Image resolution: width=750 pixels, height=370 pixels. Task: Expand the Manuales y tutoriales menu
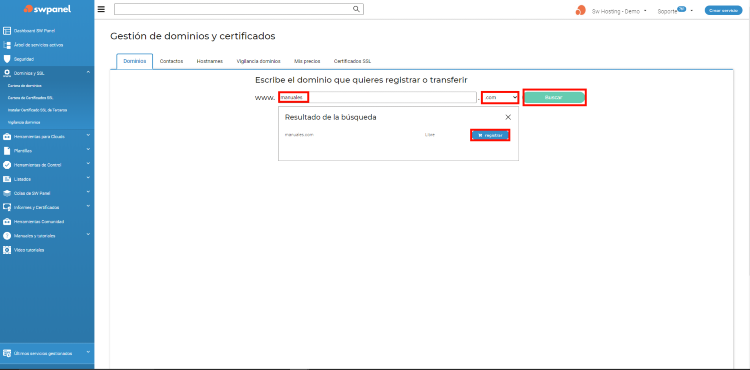point(88,235)
